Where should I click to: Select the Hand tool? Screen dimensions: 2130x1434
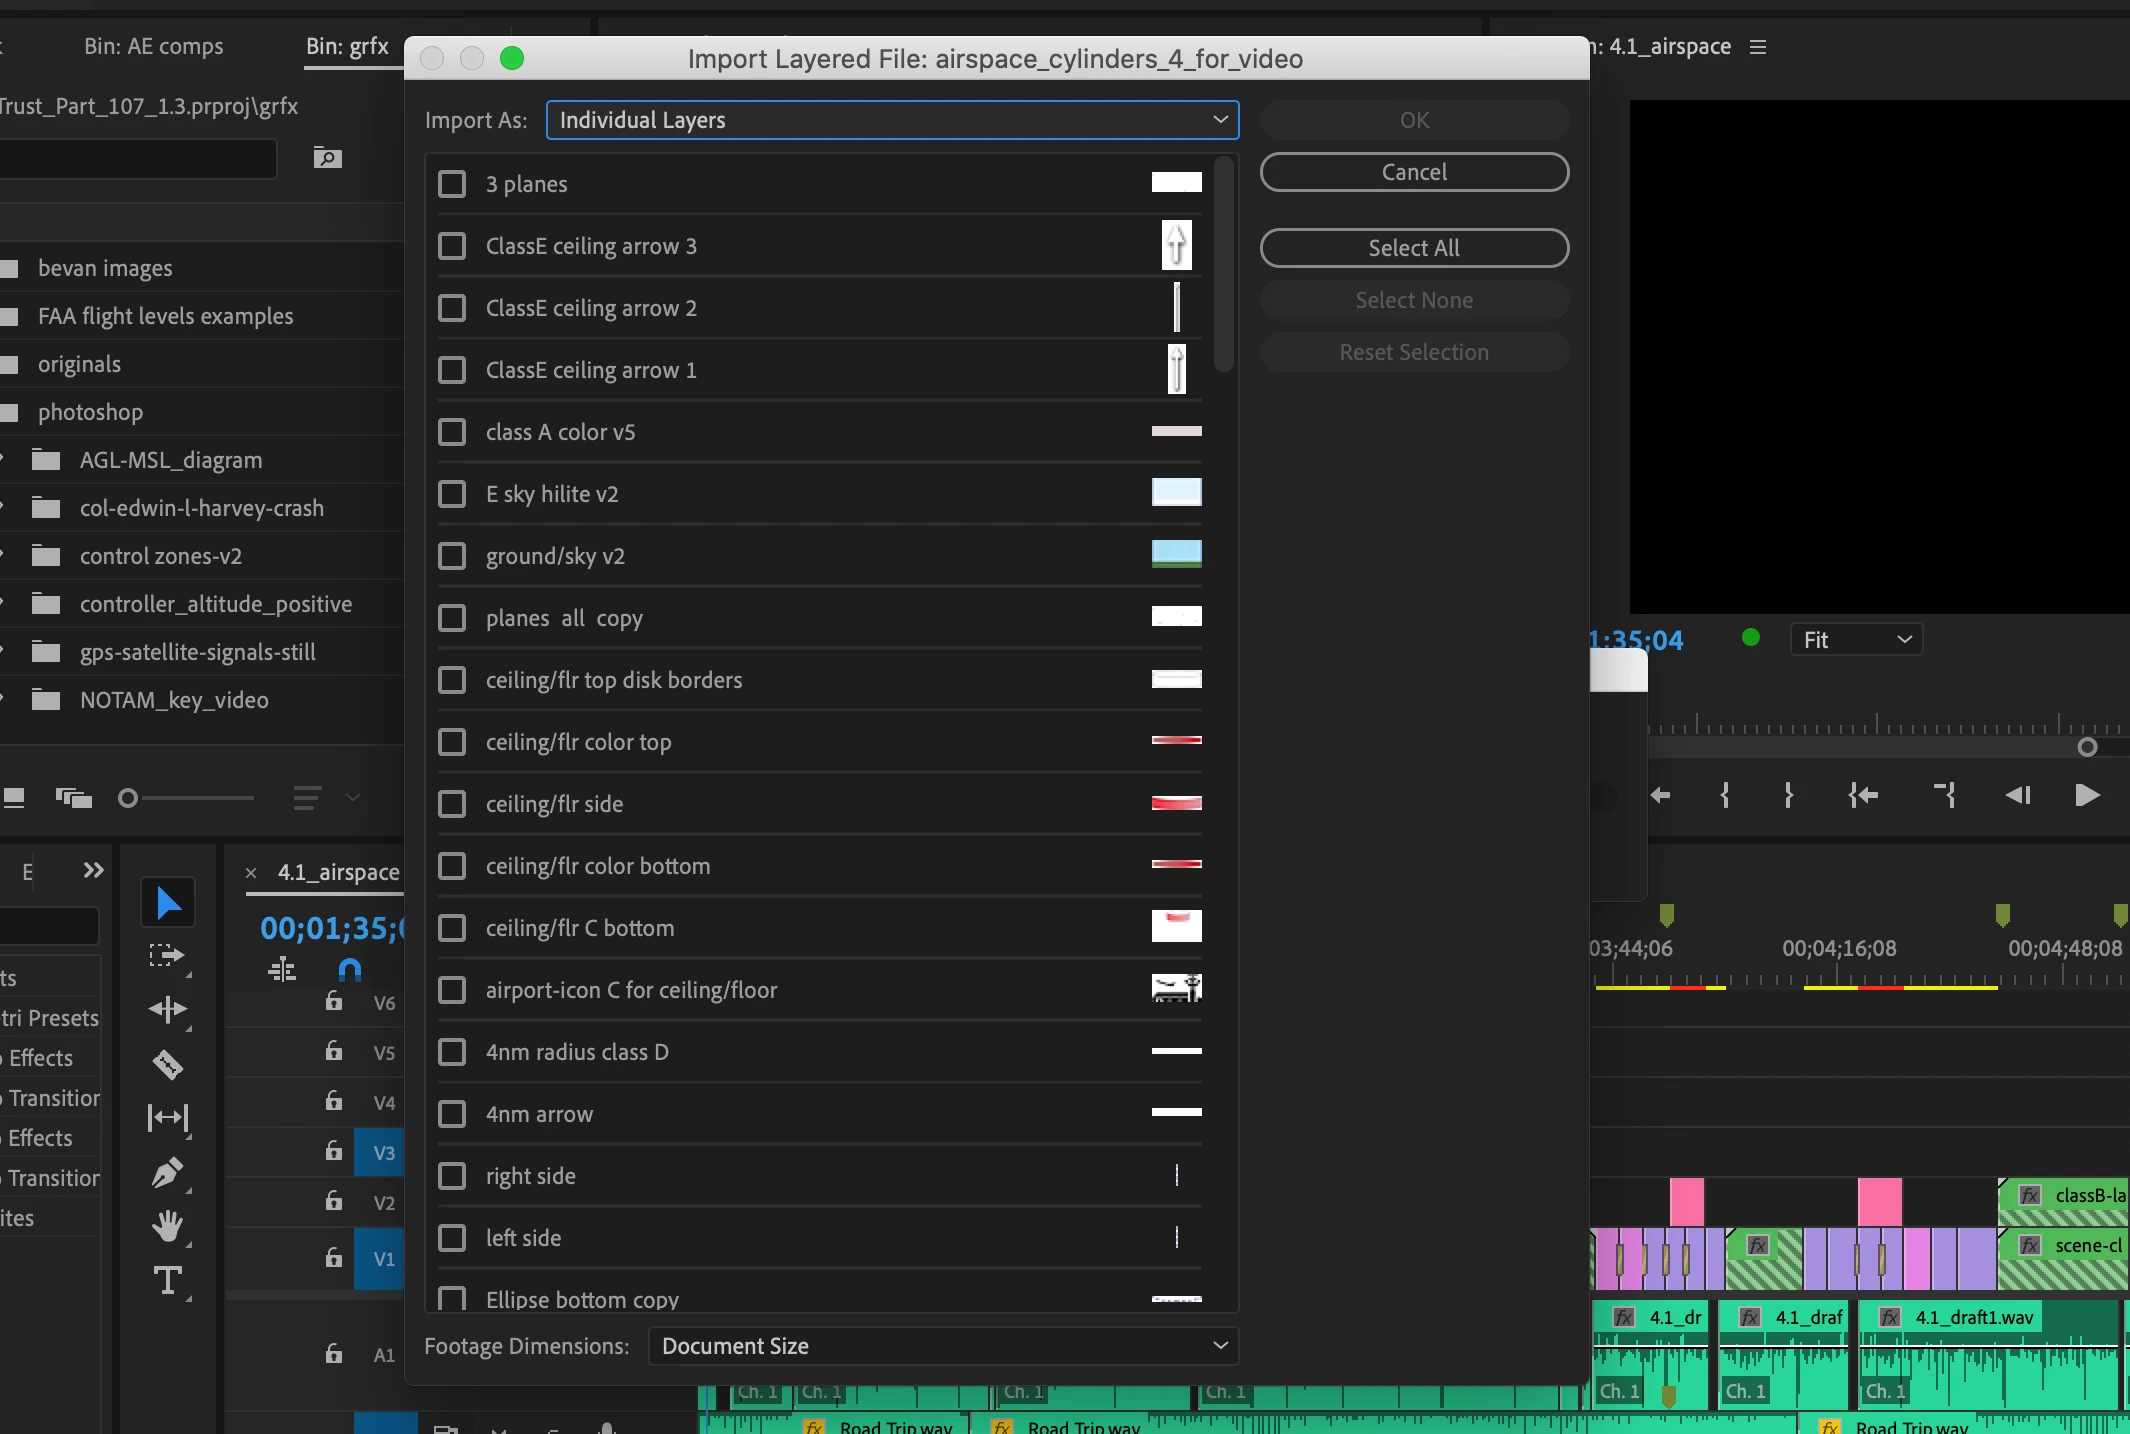[x=167, y=1226]
